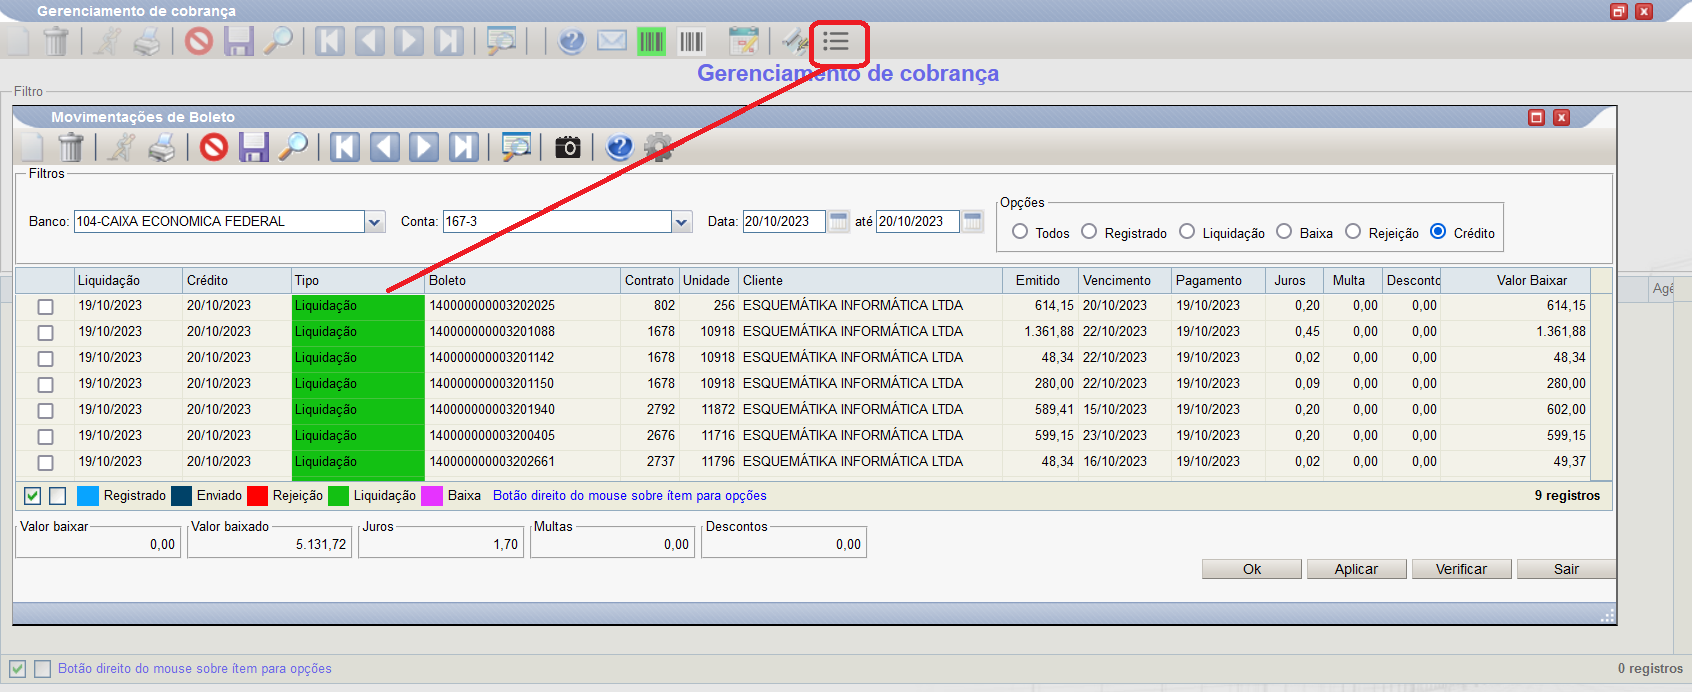Open the list options icon in Gerenciamento de cobrança toolbar
Image resolution: width=1692 pixels, height=692 pixels.
point(836,41)
